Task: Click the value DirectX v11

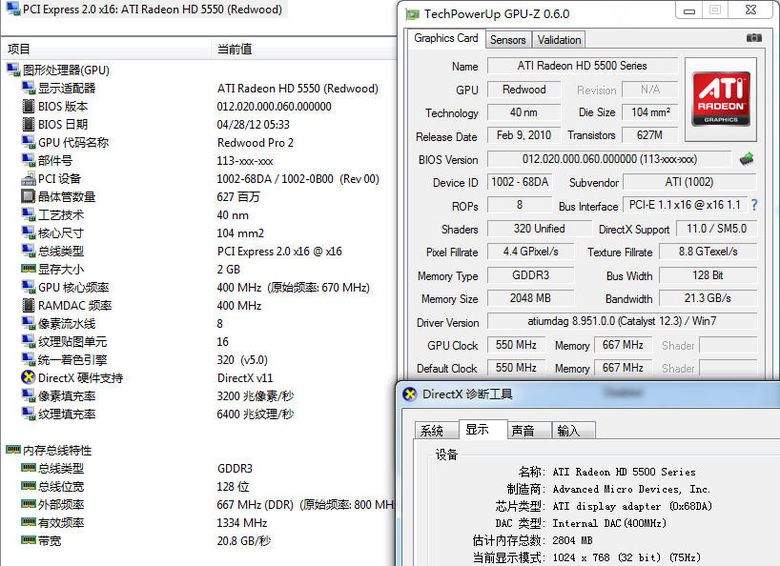Action: pyautogui.click(x=245, y=378)
